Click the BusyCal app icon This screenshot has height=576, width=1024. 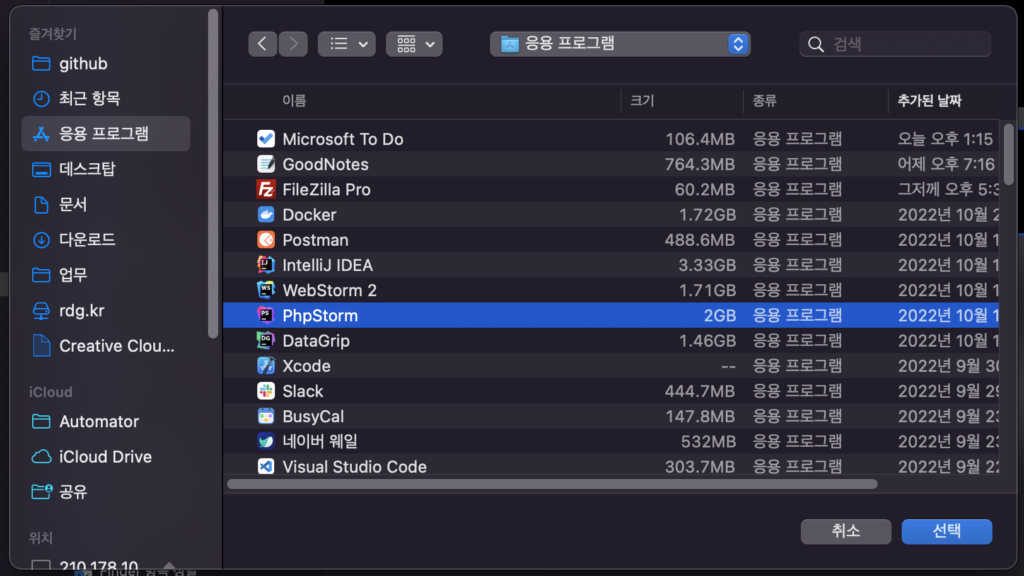(266, 416)
